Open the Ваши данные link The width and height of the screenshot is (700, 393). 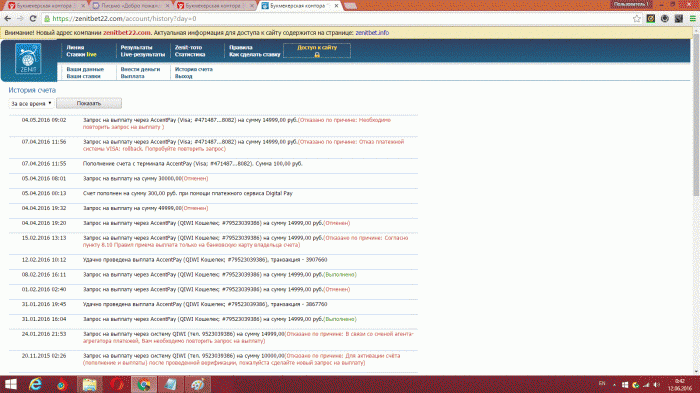[85, 69]
